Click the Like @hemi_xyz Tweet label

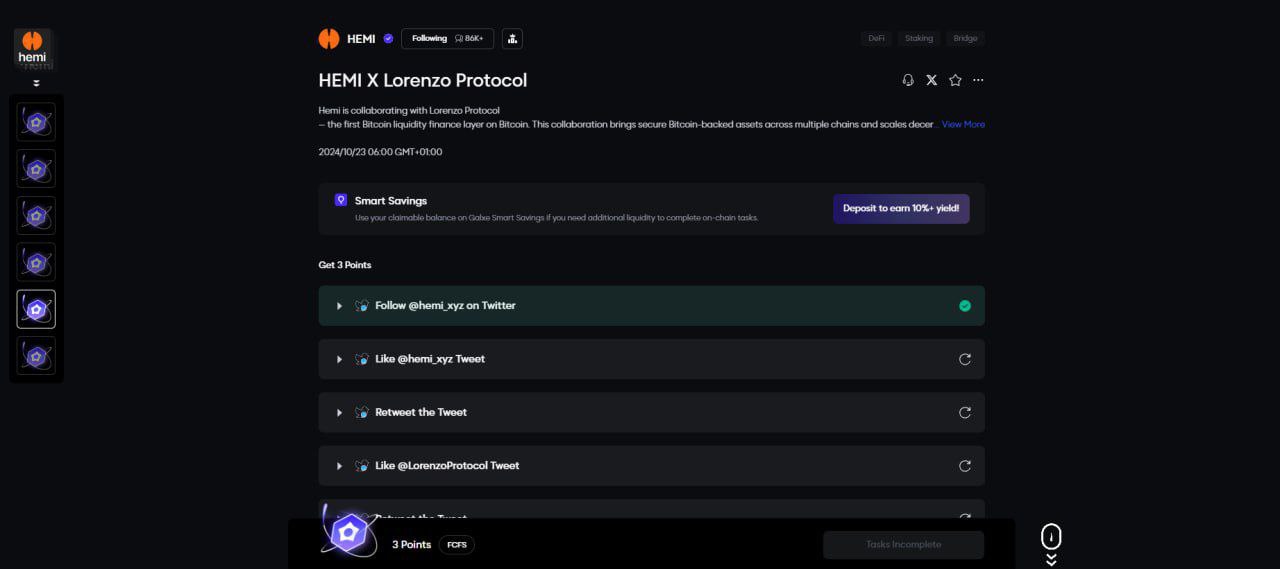click(x=430, y=359)
